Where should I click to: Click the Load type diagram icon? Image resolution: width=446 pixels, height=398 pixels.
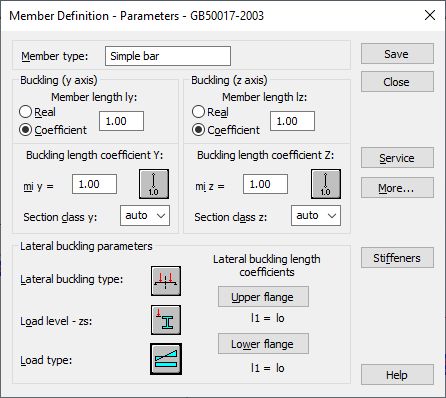[166, 359]
